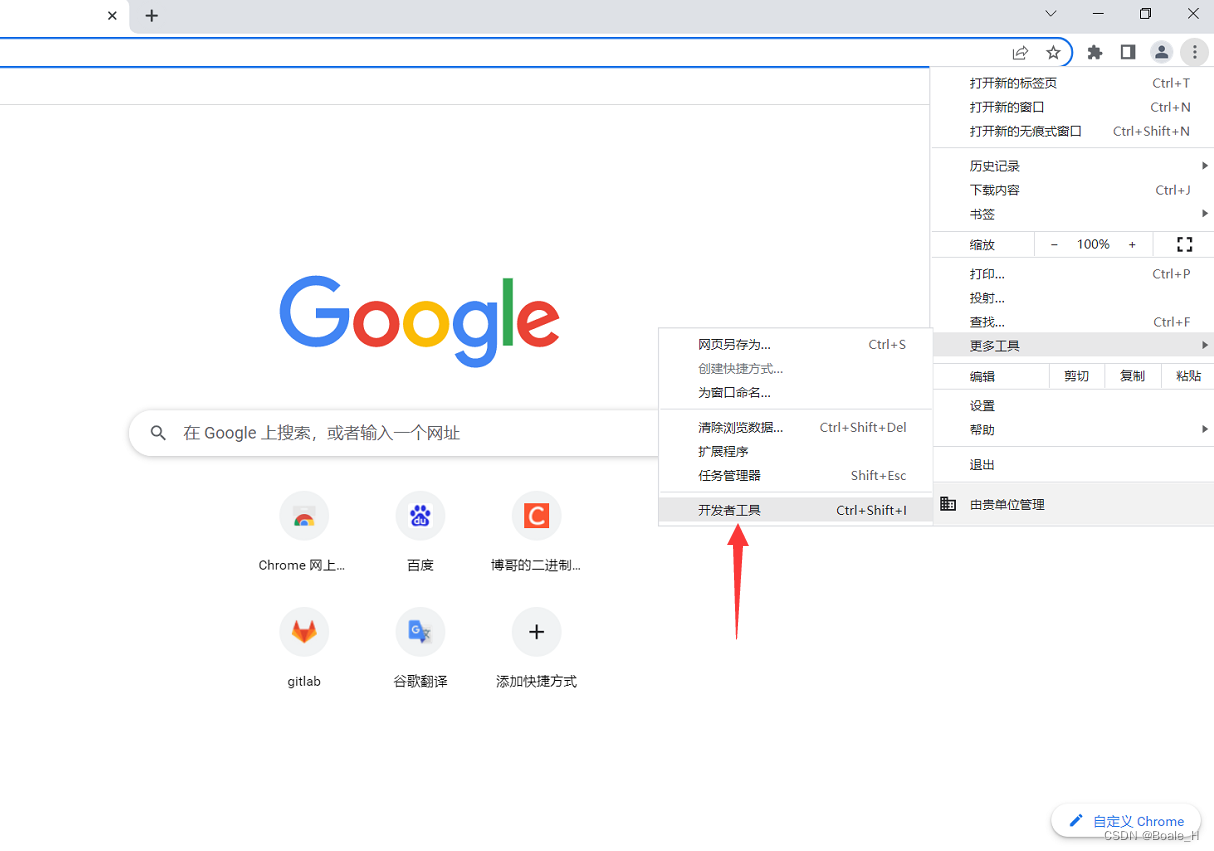Open the 百度 shortcut tile

coord(420,532)
